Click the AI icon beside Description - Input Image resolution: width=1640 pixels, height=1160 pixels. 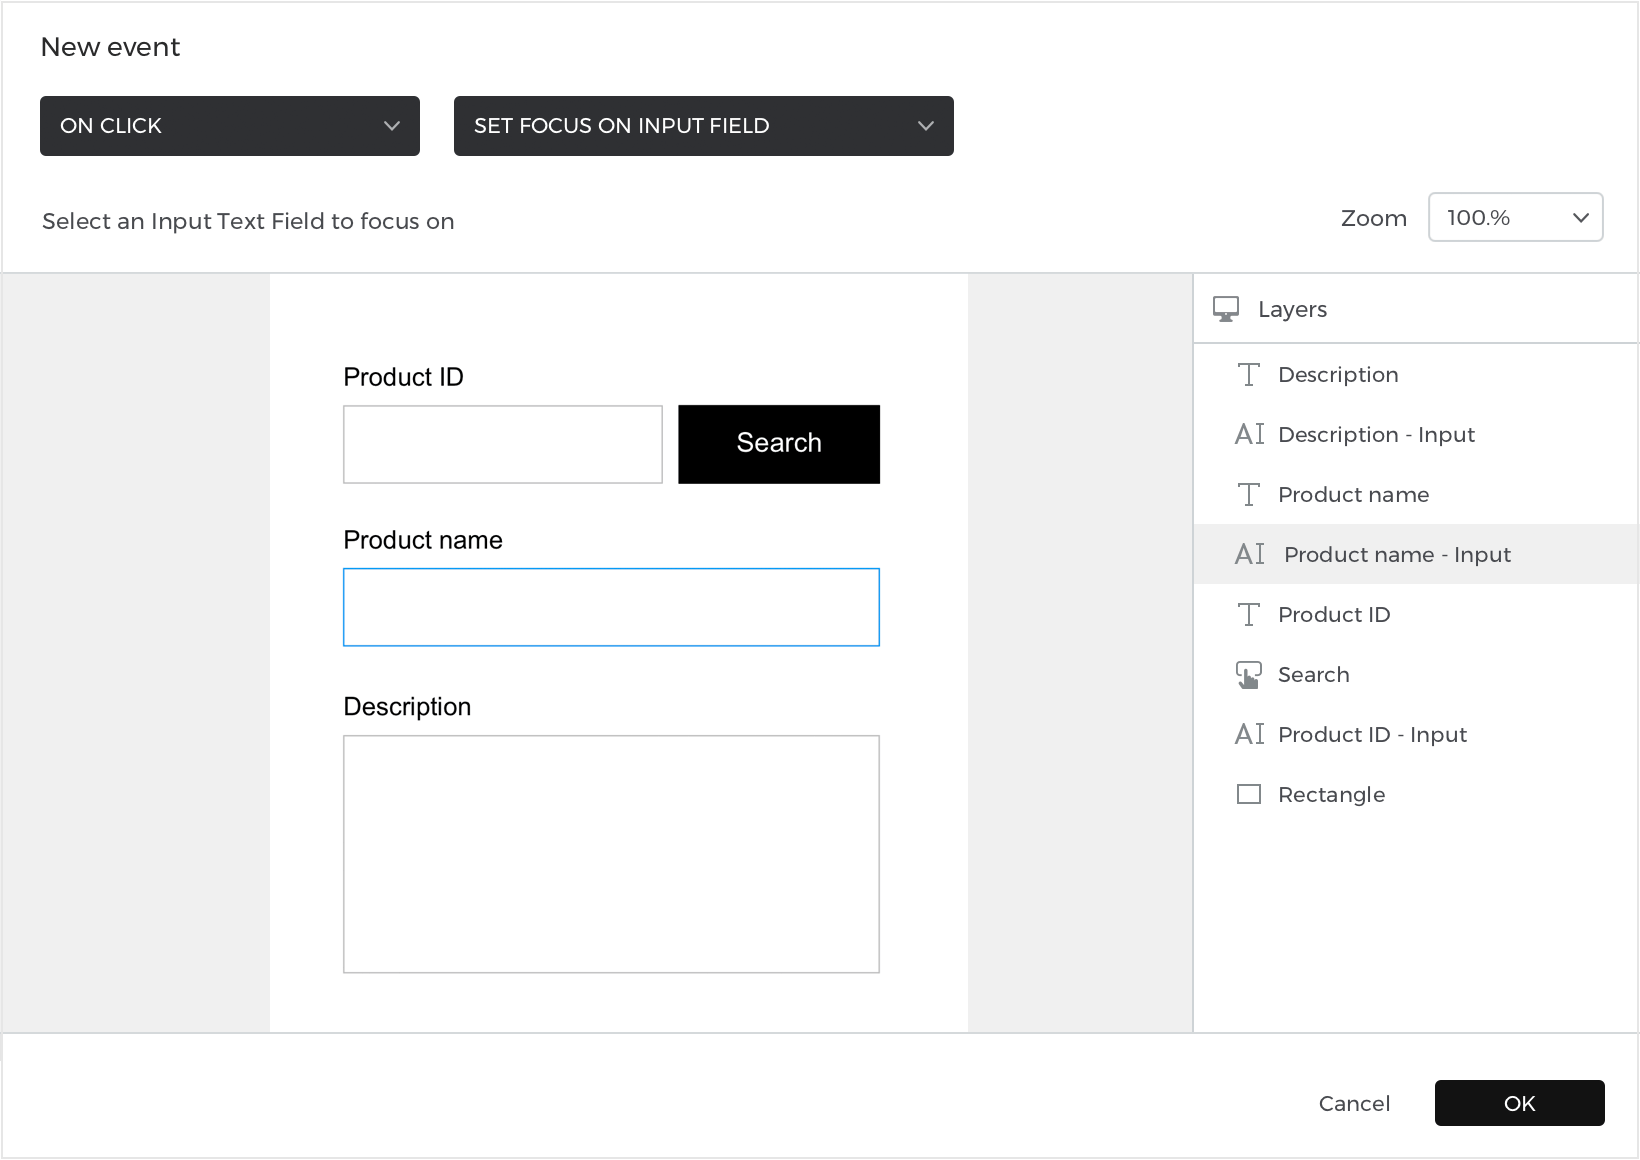[1249, 434]
